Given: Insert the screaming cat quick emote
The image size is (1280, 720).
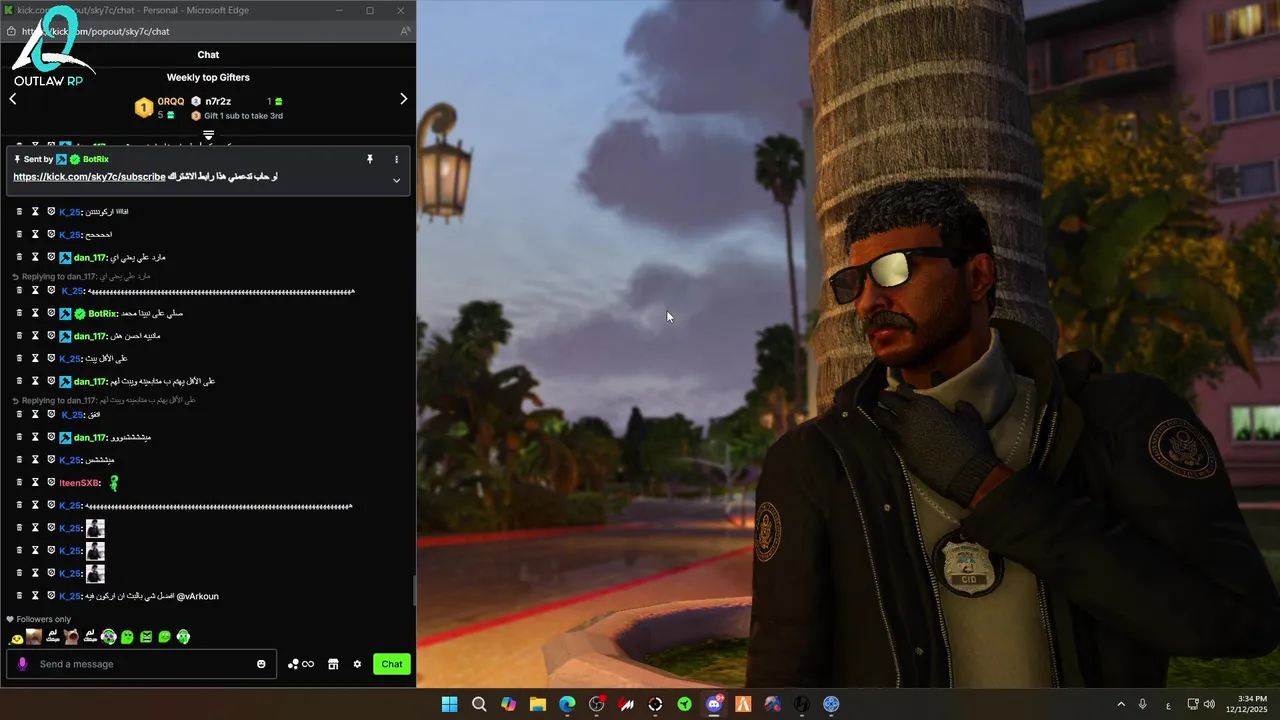Looking at the screenshot, I should (x=71, y=637).
